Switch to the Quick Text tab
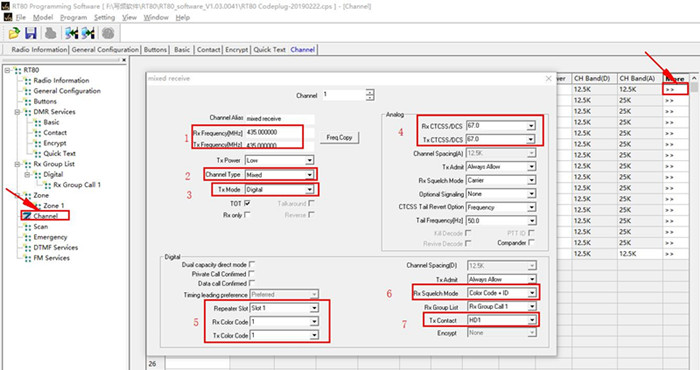 tap(269, 50)
